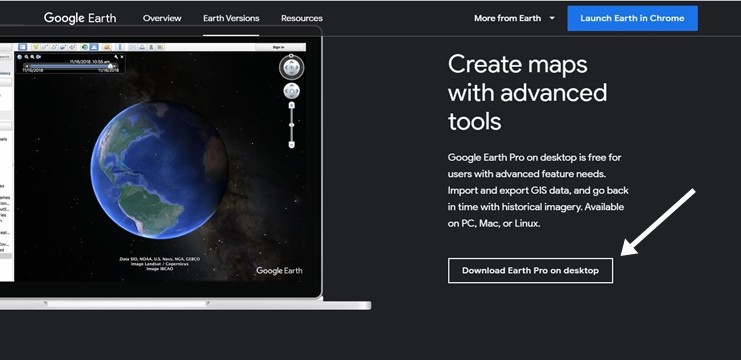
Task: Step time slider forward with right arrow
Action: point(115,66)
